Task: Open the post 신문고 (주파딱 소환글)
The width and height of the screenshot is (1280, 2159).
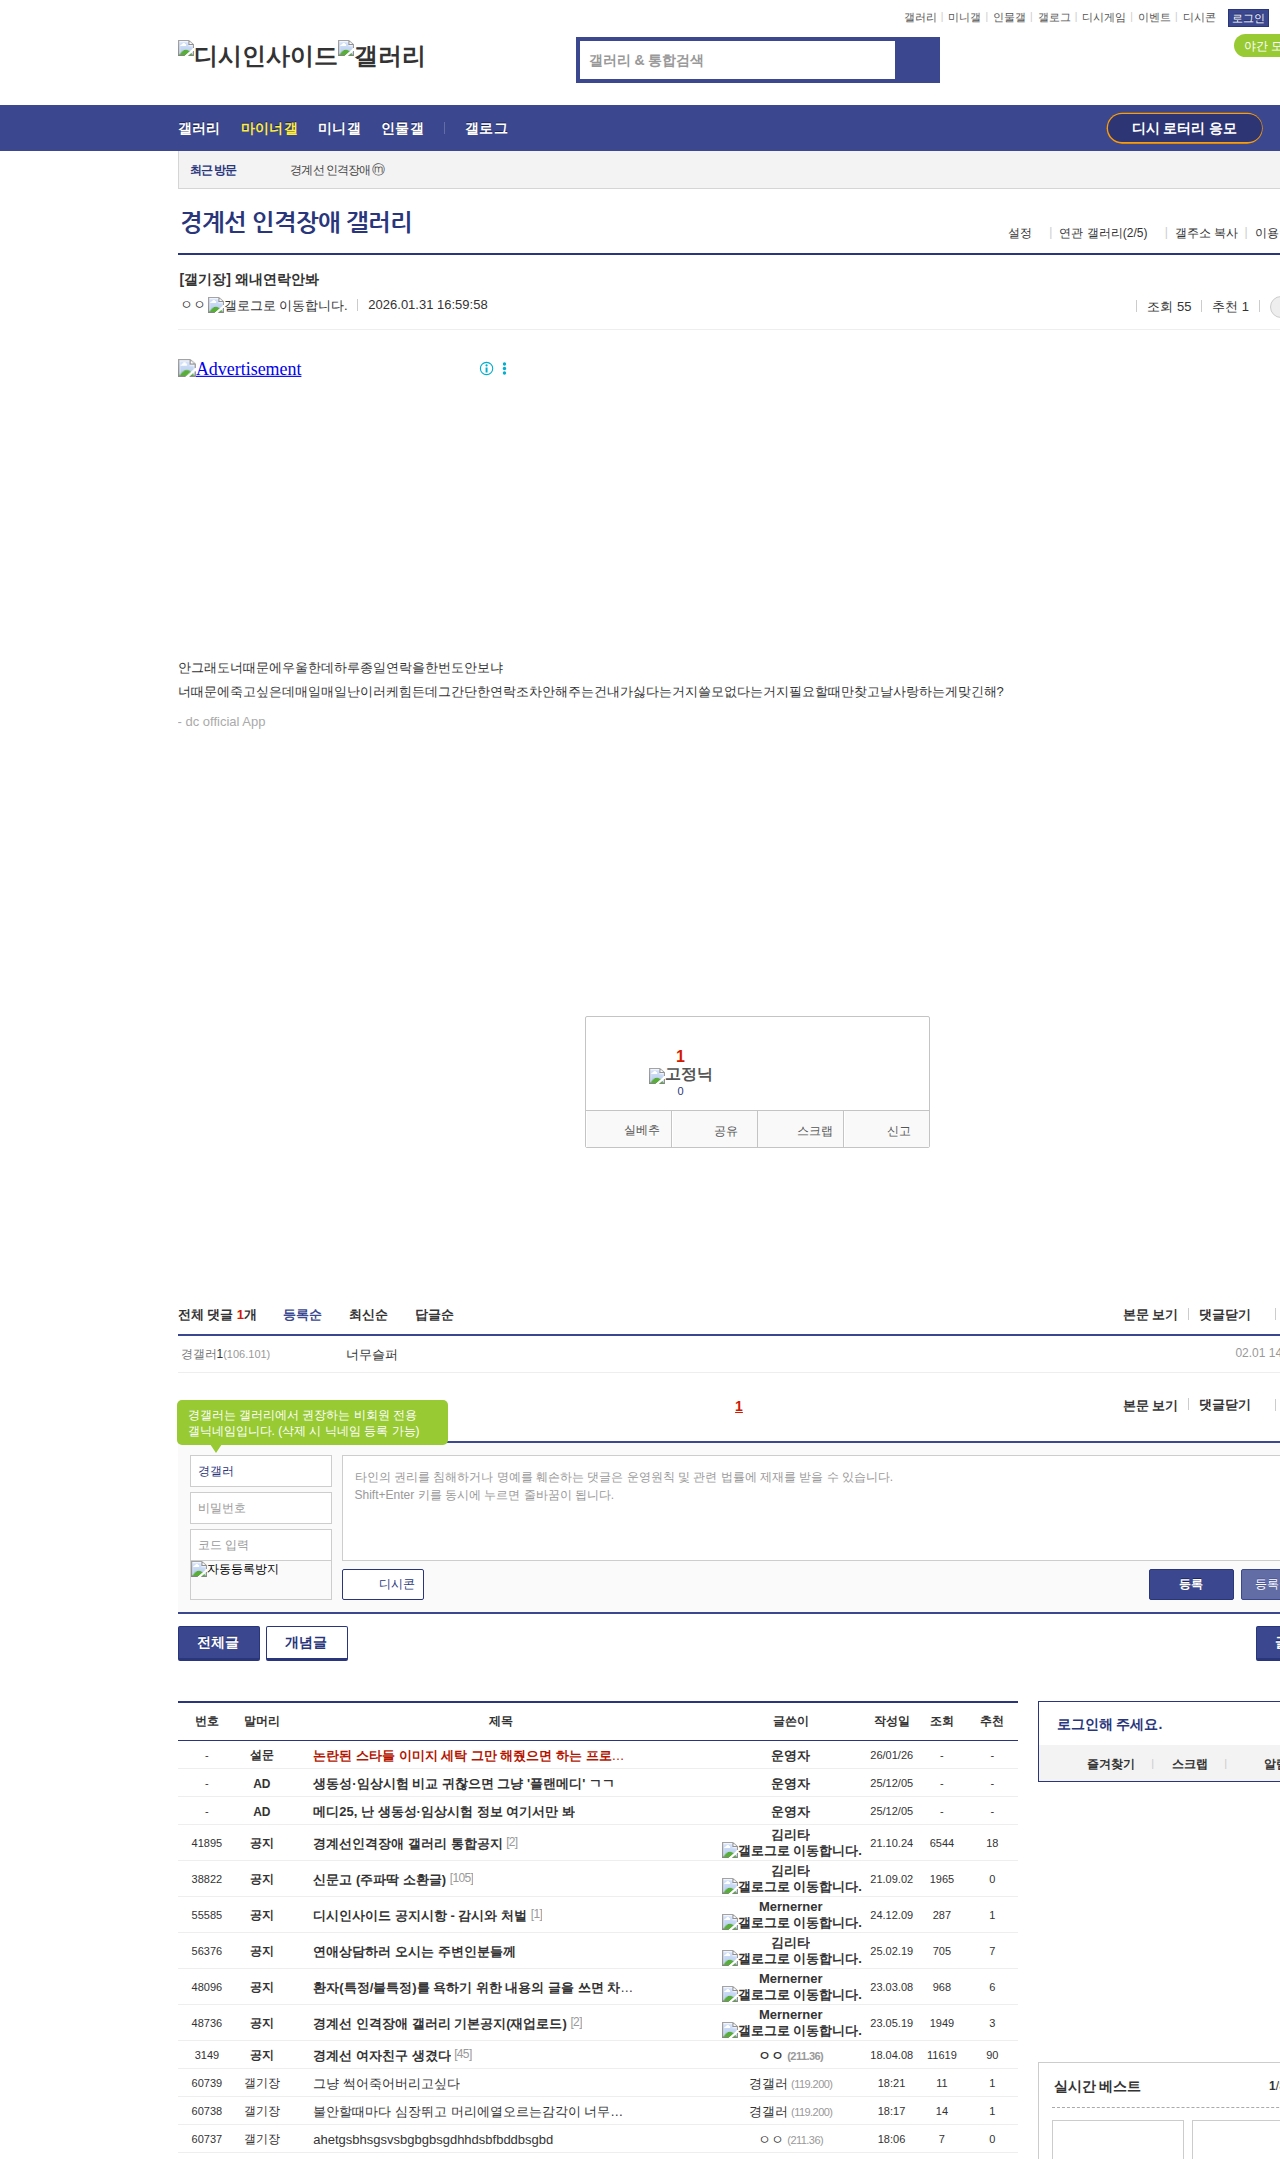Action: (379, 1879)
